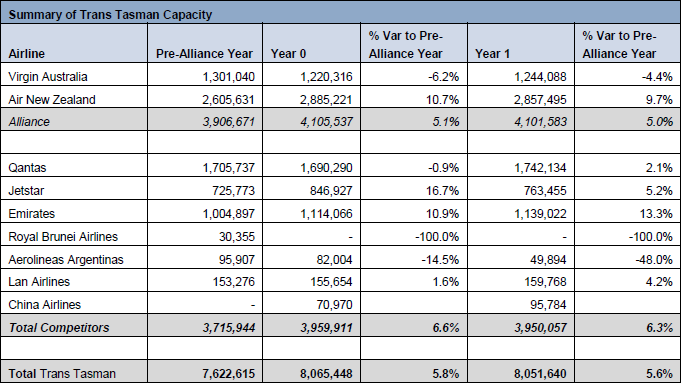The height and width of the screenshot is (383, 681).
Task: Select the Alliance pre-alliance value 3,906,671
Action: point(228,122)
